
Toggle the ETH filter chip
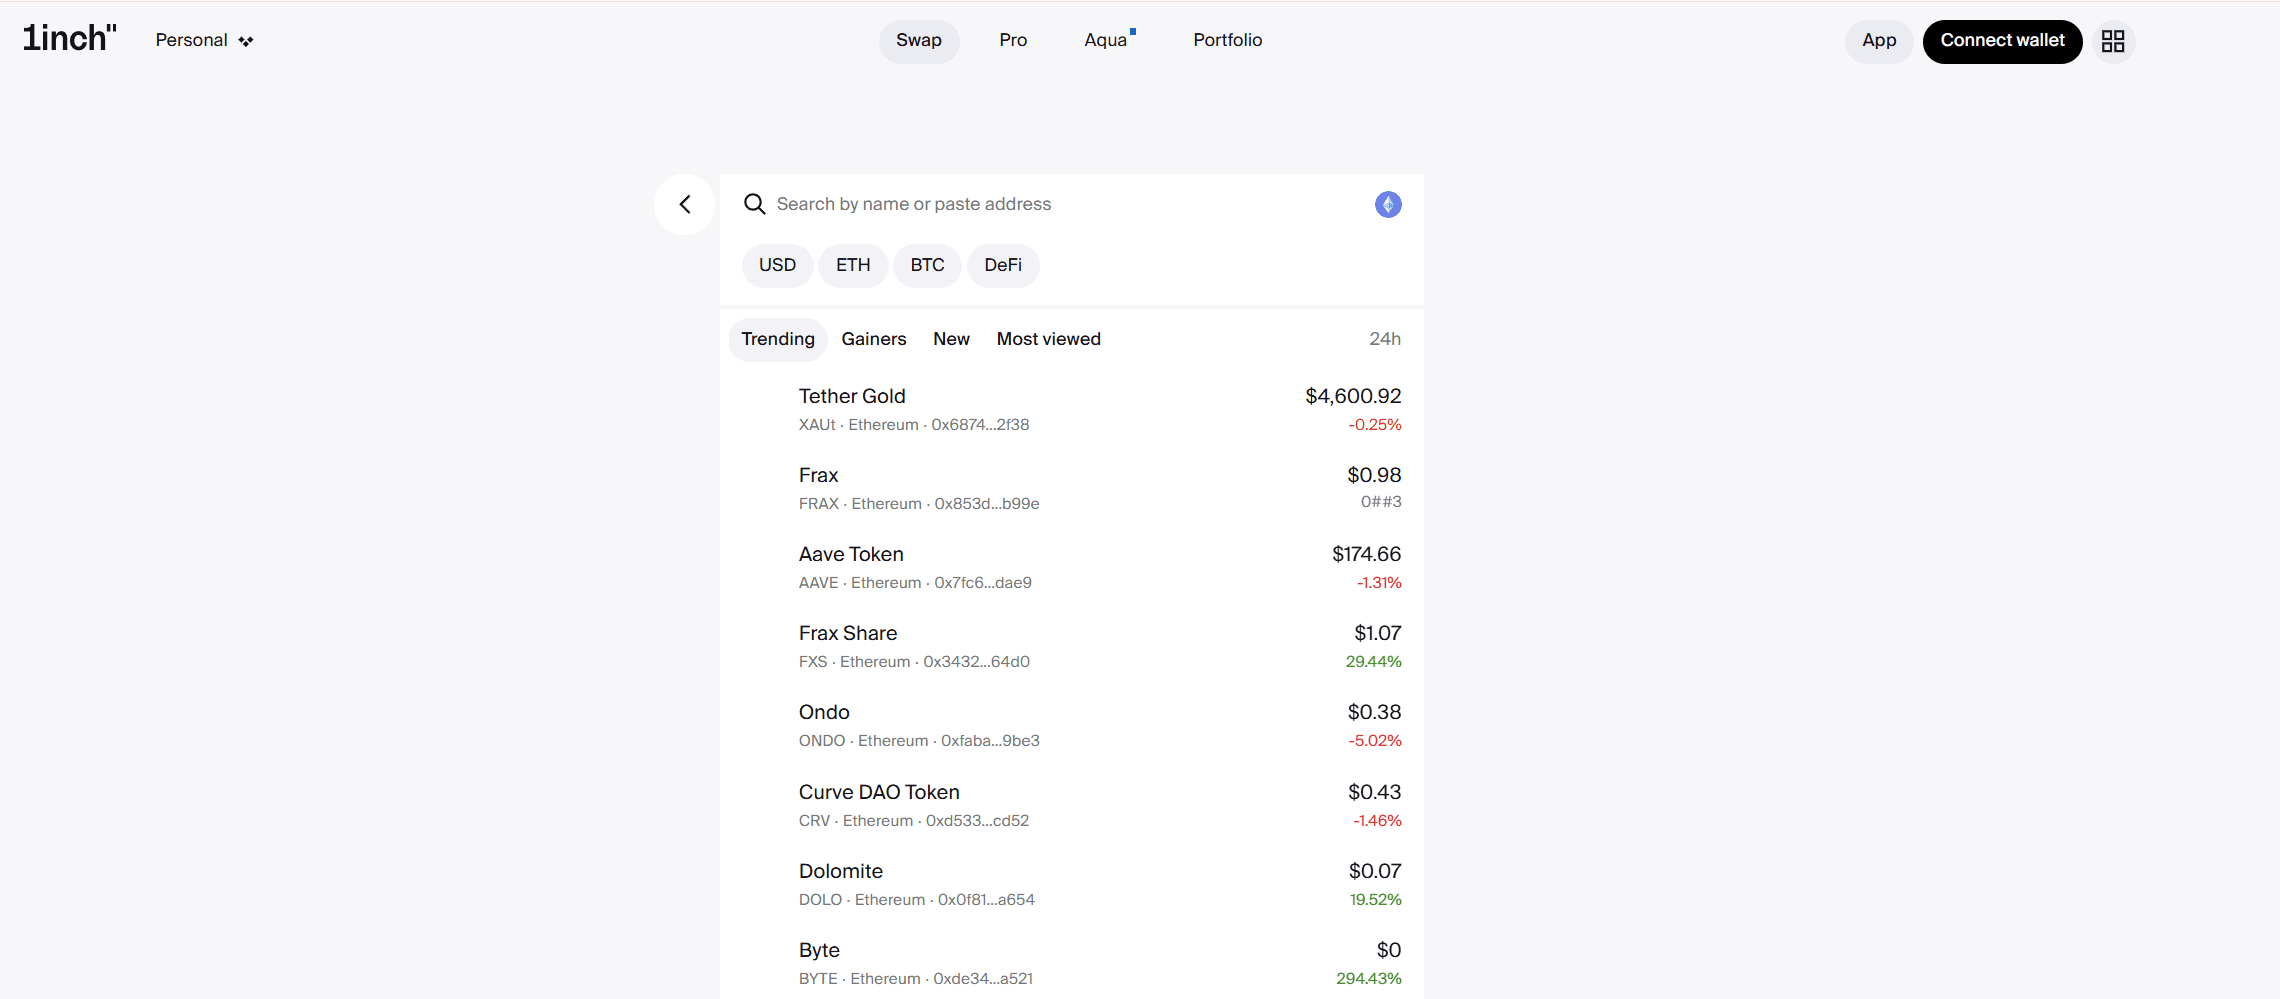tap(852, 266)
